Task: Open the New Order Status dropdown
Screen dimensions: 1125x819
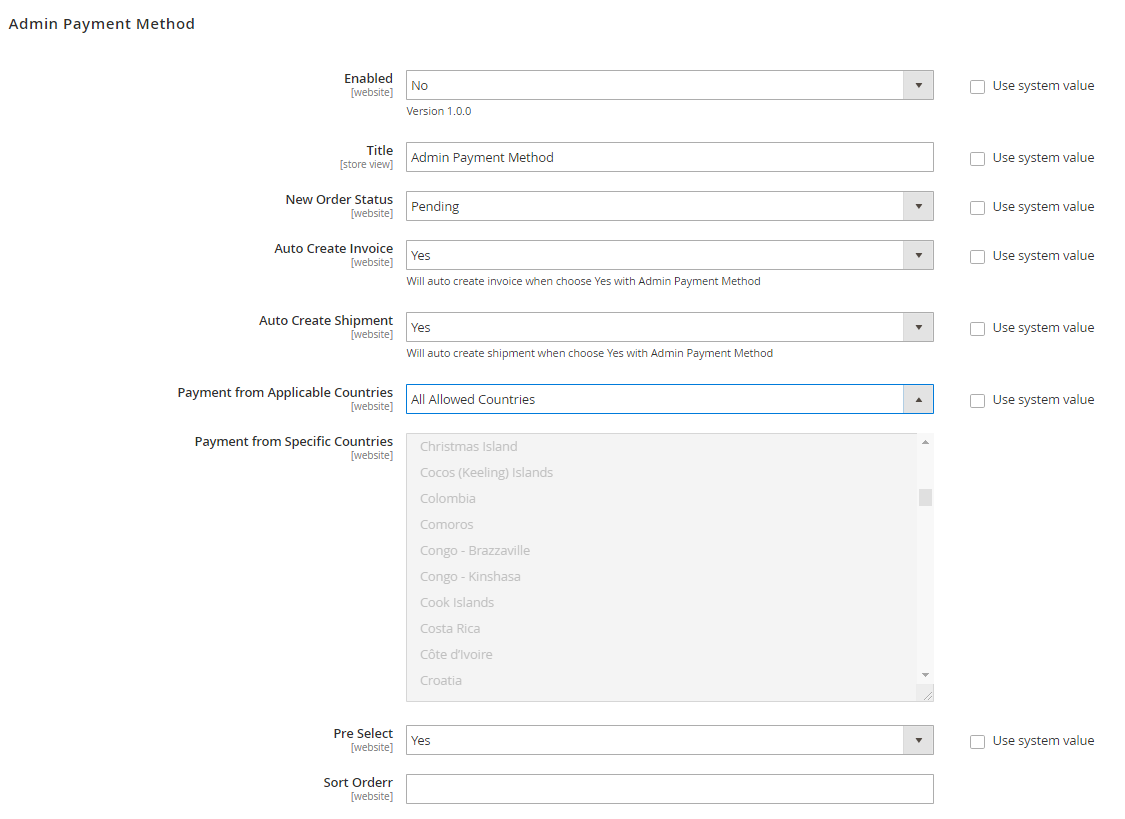Action: [669, 207]
